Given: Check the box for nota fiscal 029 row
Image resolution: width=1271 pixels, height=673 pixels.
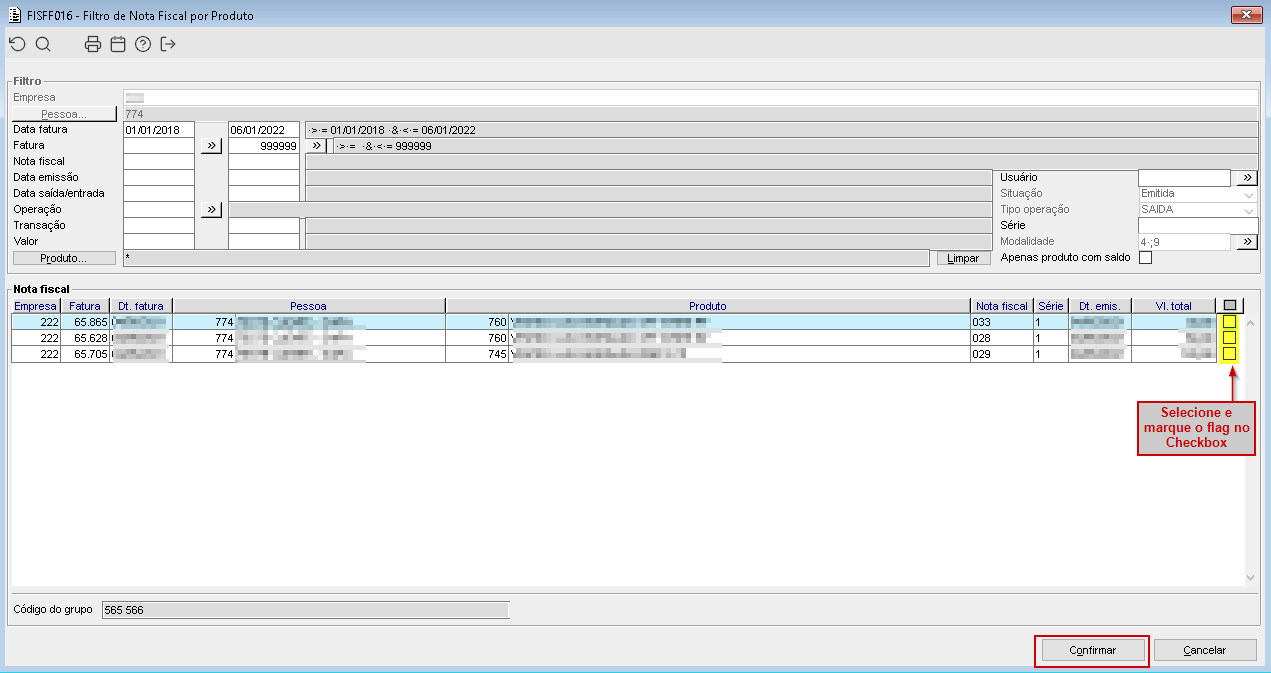Looking at the screenshot, I should click(1229, 354).
